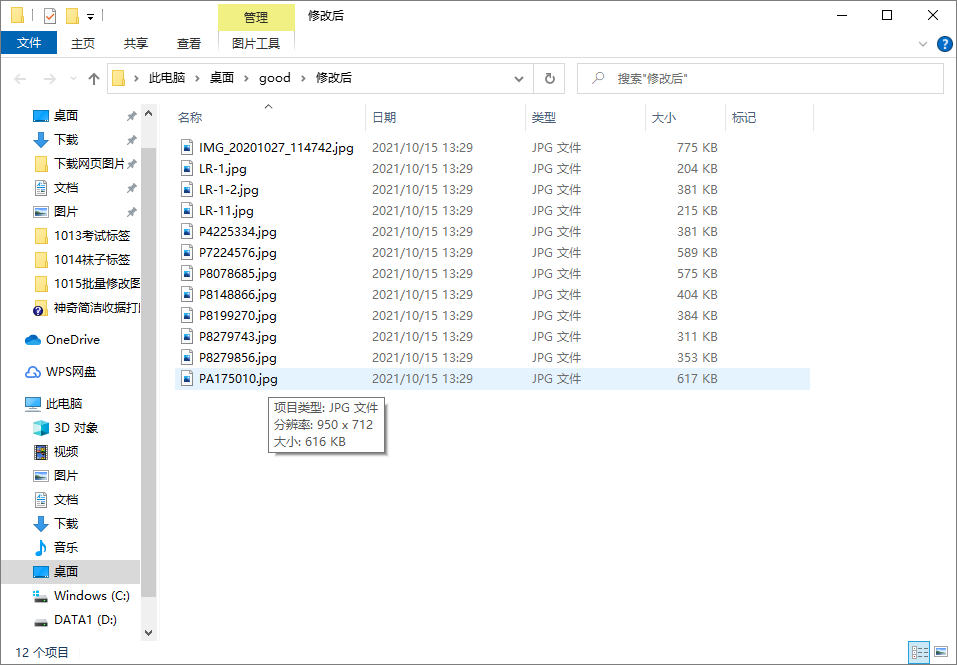Click the 775 KB size of IMG_20201027_114742.jpg
Viewport: 957px width, 665px height.
point(697,148)
